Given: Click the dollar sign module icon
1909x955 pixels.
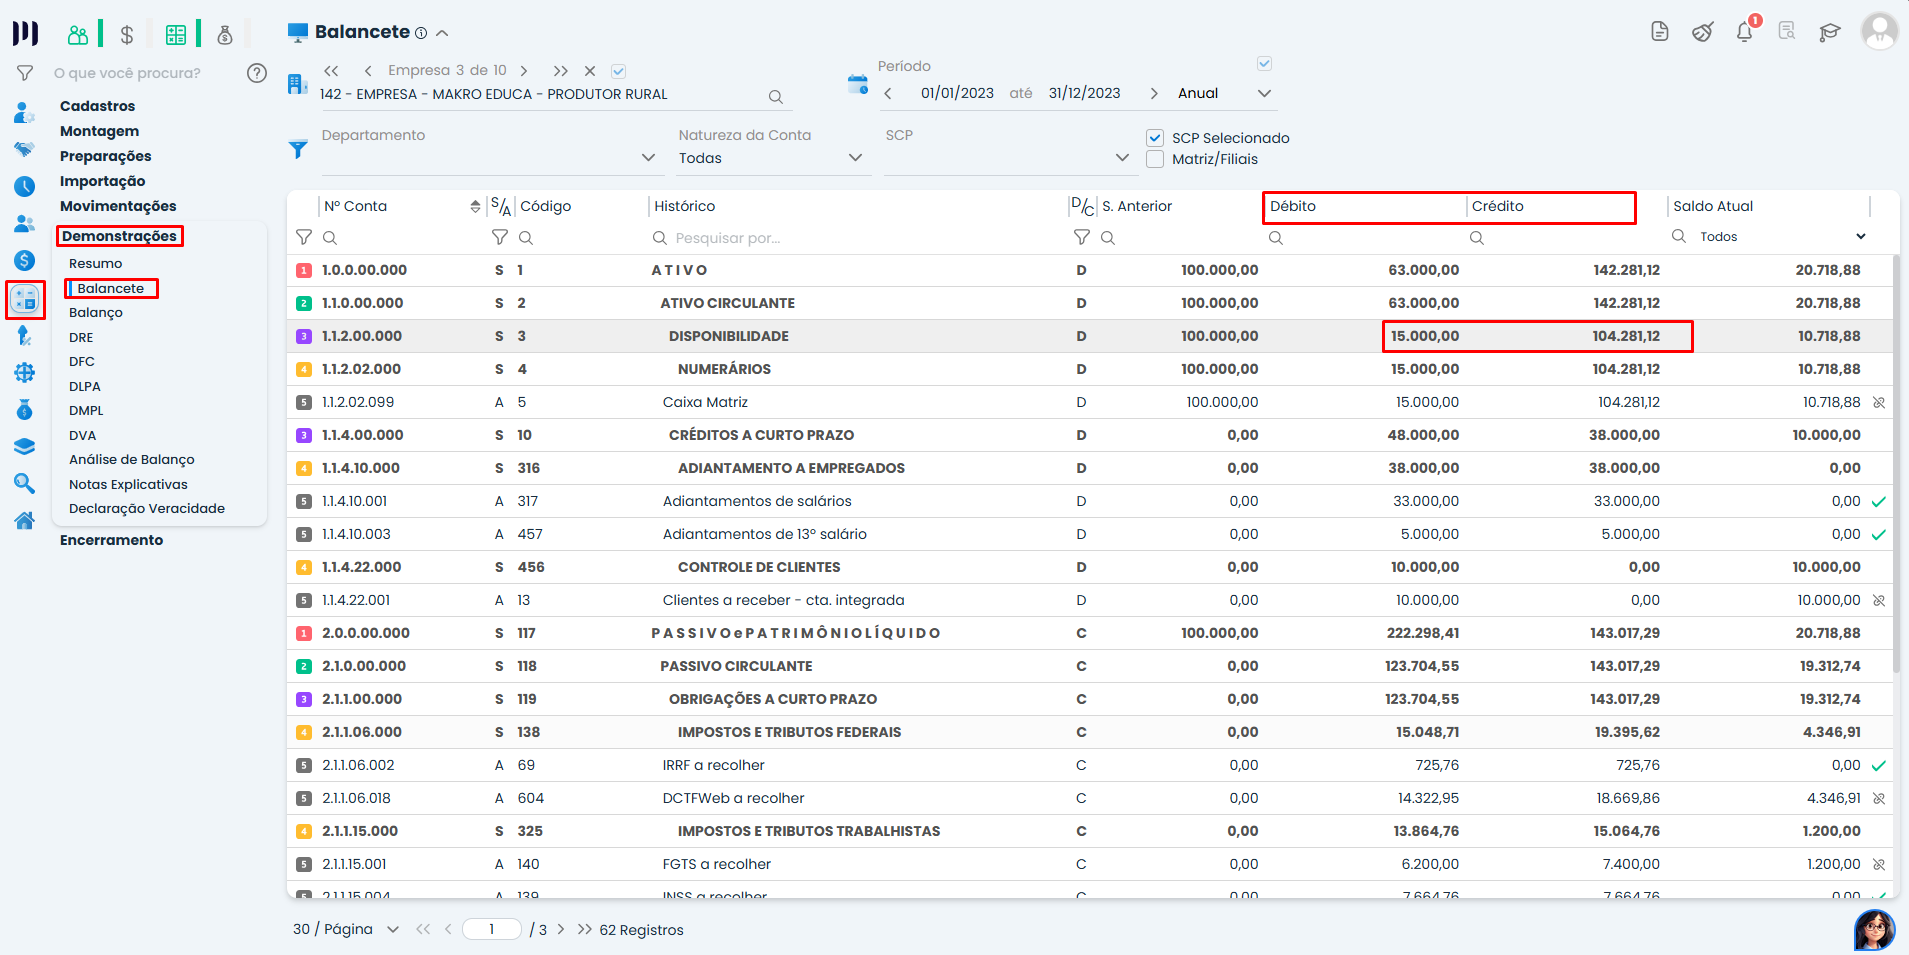Looking at the screenshot, I should (x=127, y=35).
